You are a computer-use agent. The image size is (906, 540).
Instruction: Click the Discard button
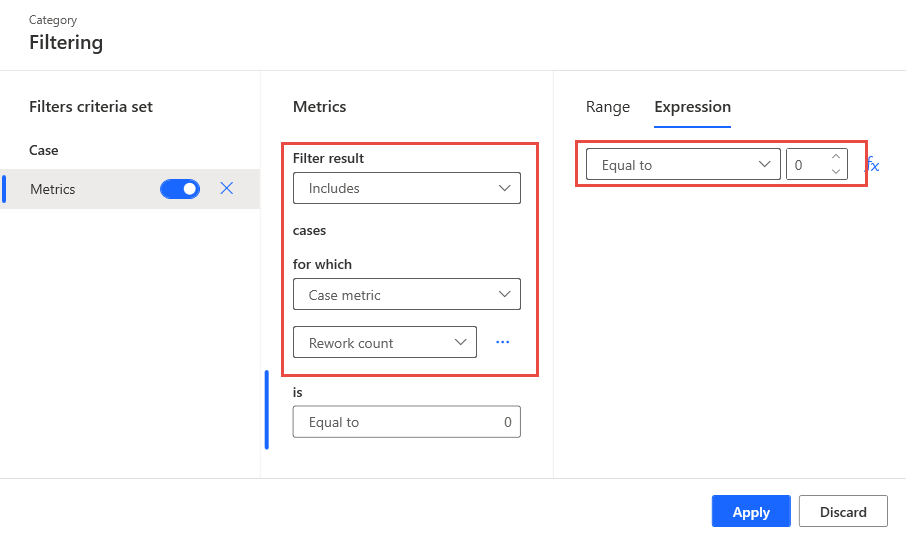tap(843, 512)
